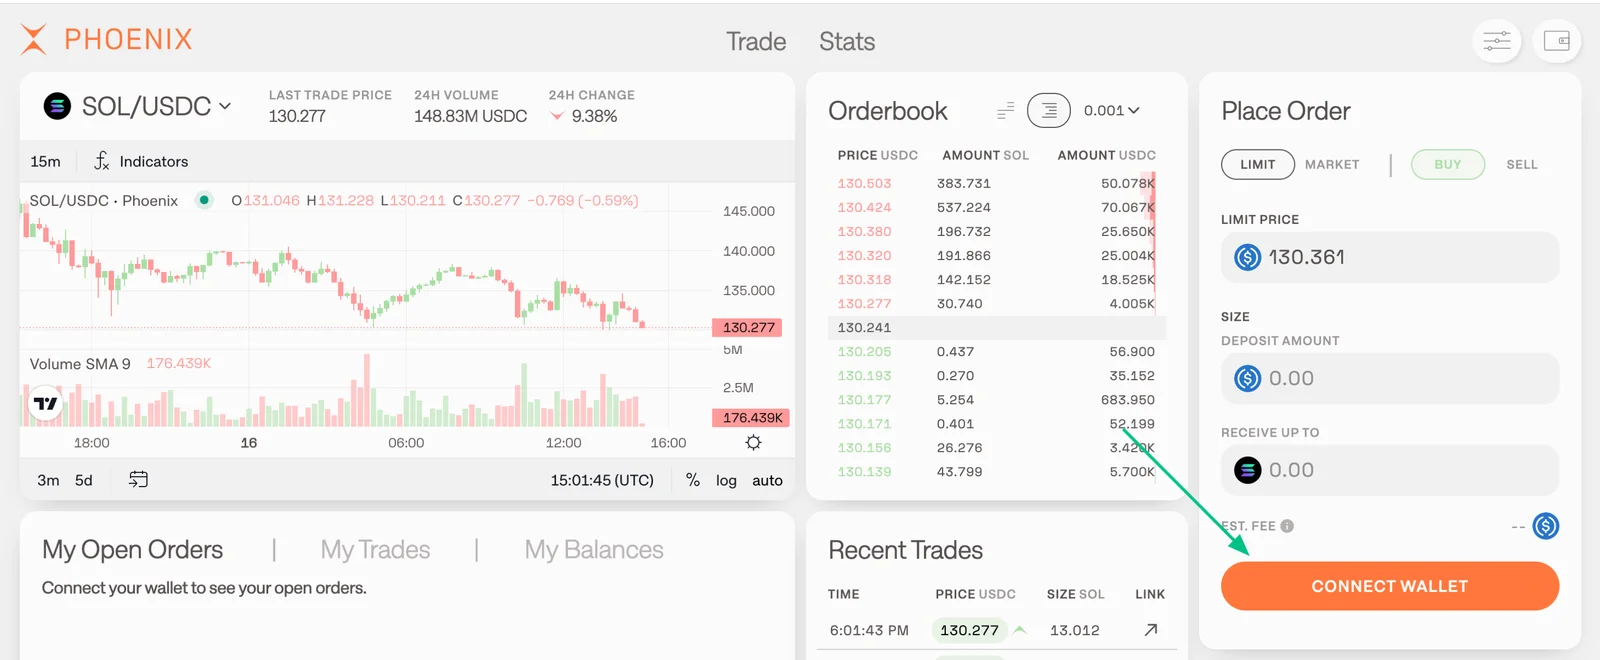1600x660 pixels.
Task: Set chart range to 3m
Action: (48, 480)
